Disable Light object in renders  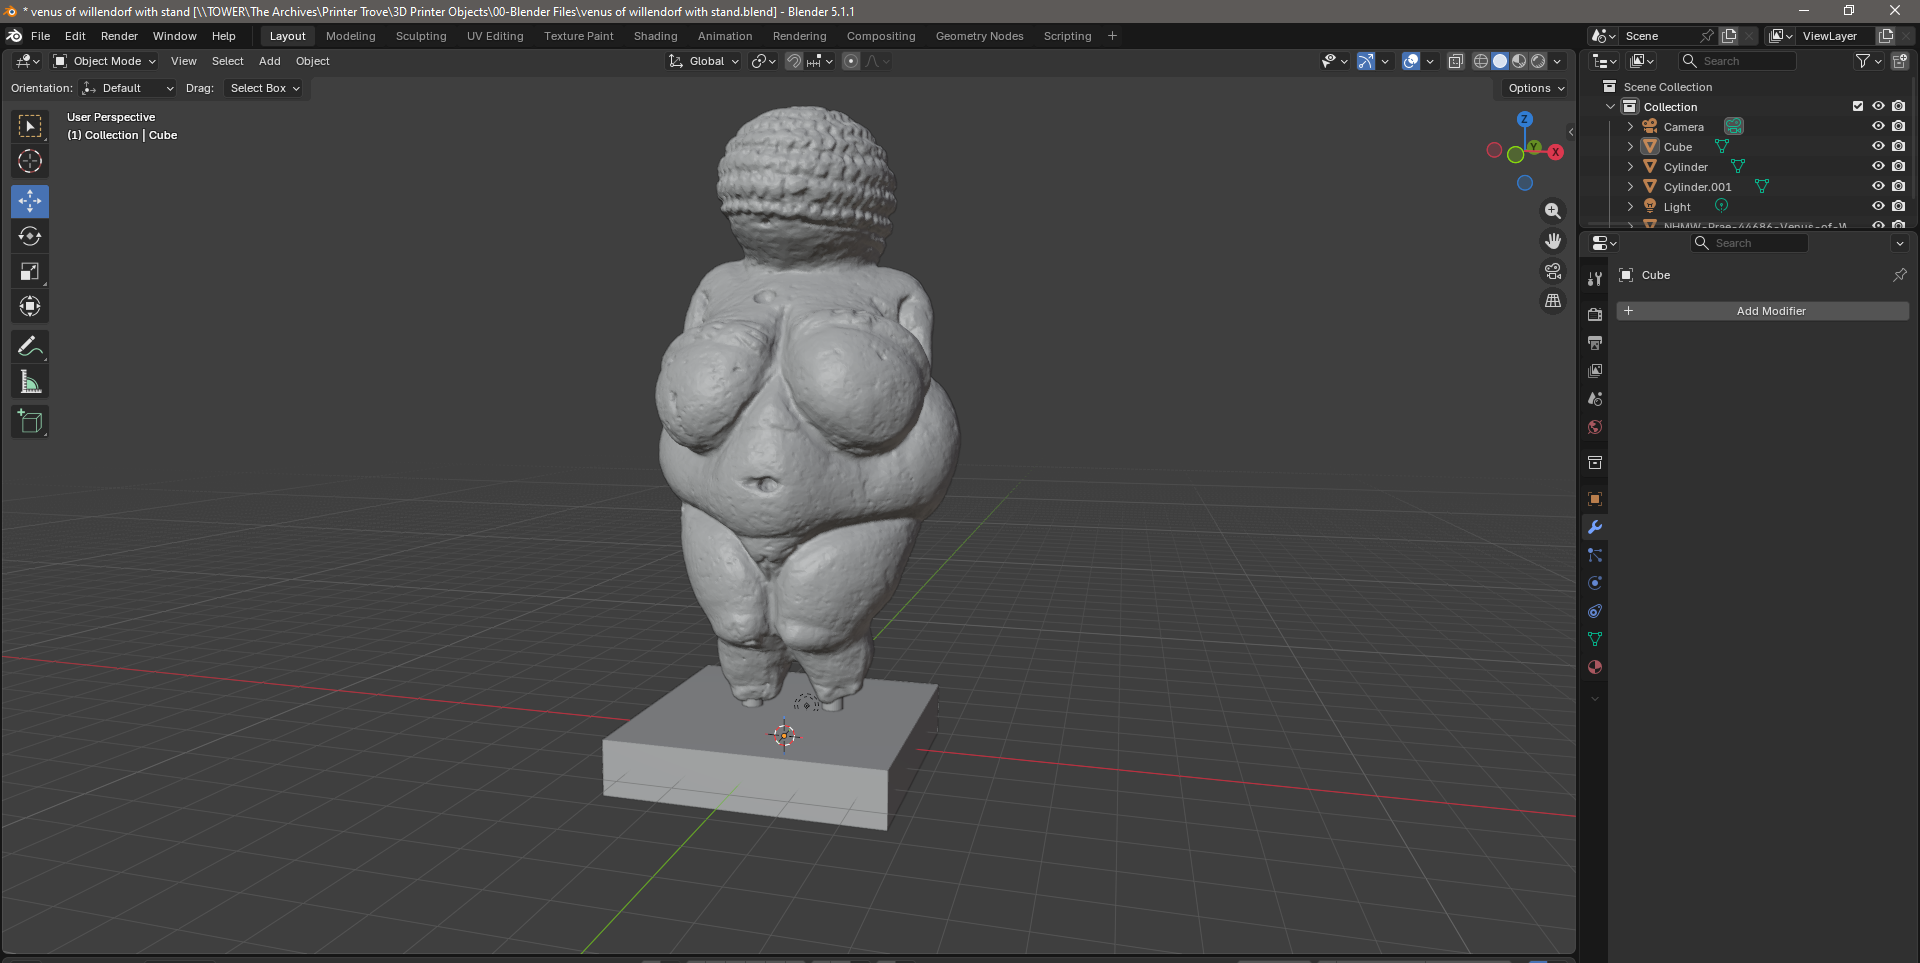pyautogui.click(x=1898, y=206)
